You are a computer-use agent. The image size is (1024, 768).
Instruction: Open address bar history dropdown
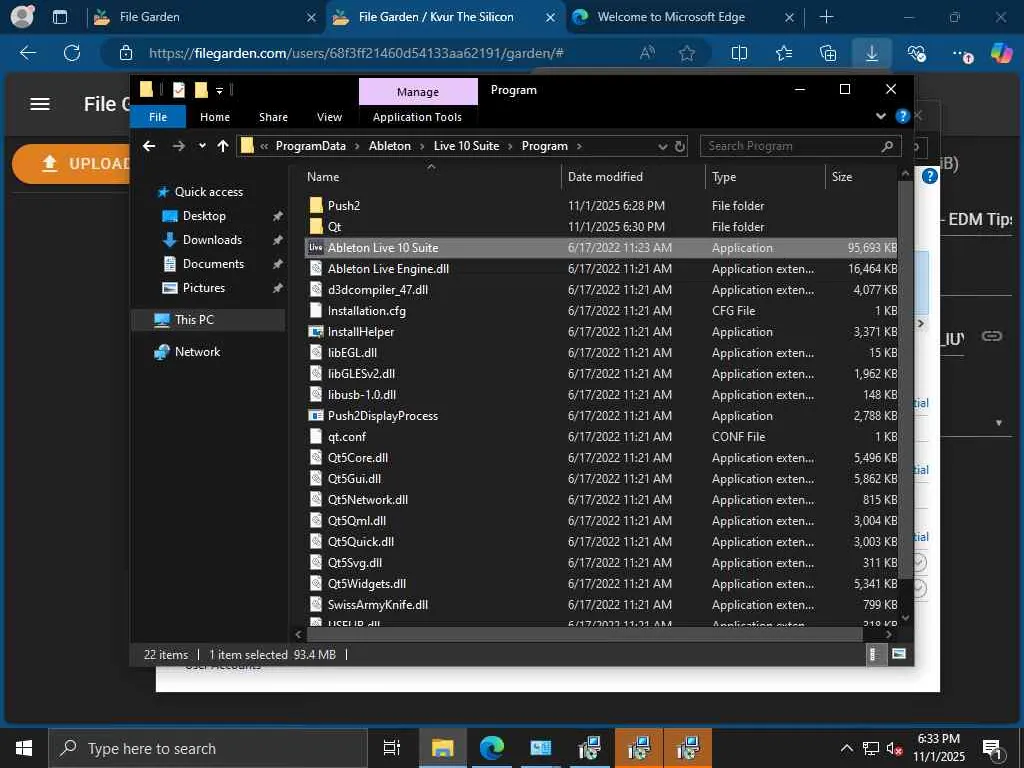pos(663,147)
